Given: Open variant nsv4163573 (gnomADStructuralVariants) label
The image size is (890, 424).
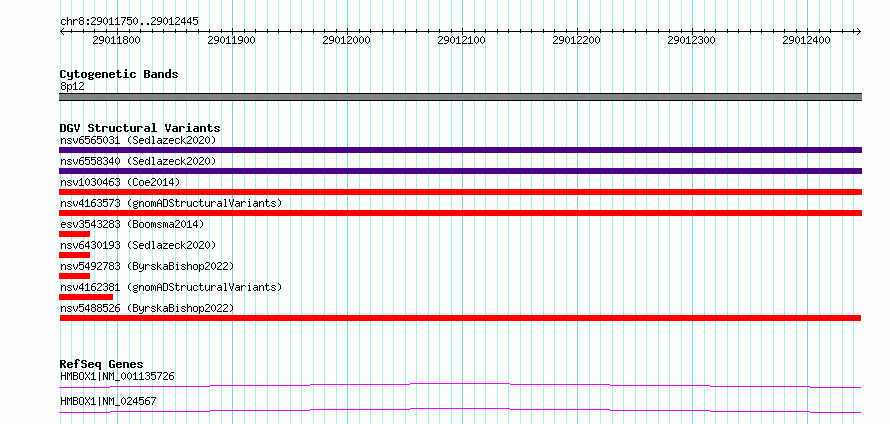Looking at the screenshot, I should [x=171, y=203].
